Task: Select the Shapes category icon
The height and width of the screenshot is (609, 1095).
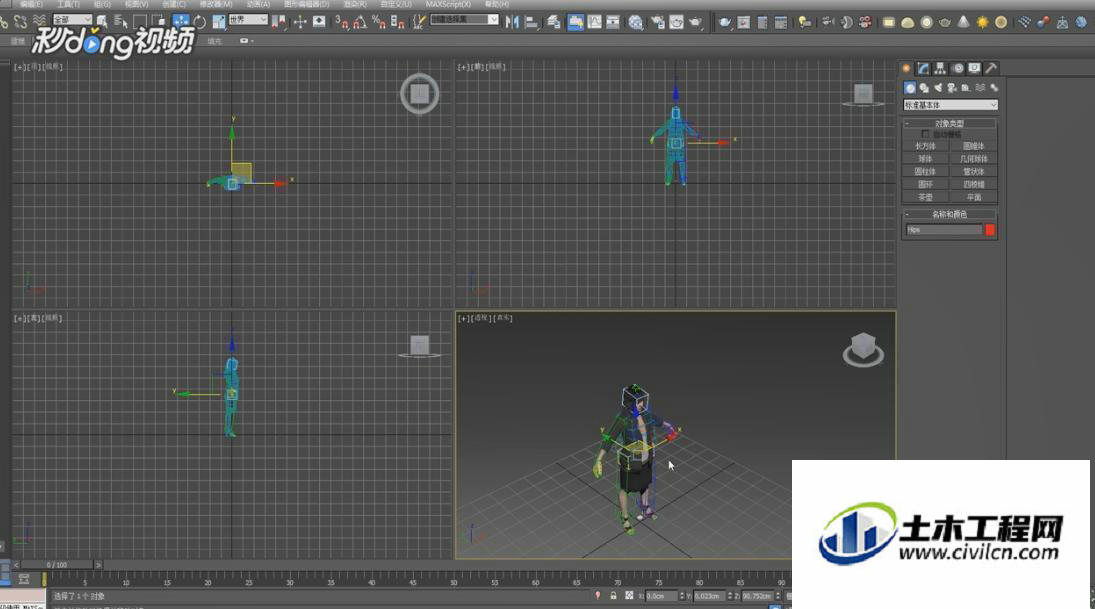Action: click(x=924, y=88)
